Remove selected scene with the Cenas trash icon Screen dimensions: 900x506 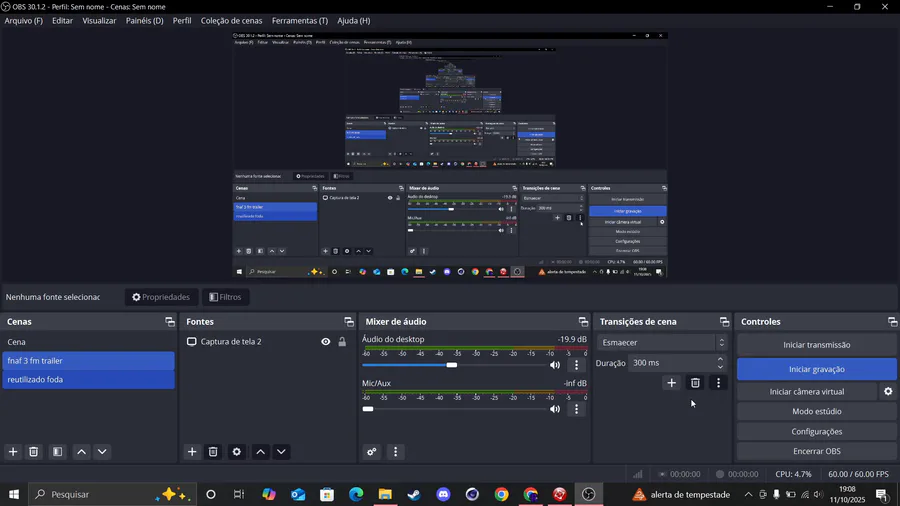[33, 451]
